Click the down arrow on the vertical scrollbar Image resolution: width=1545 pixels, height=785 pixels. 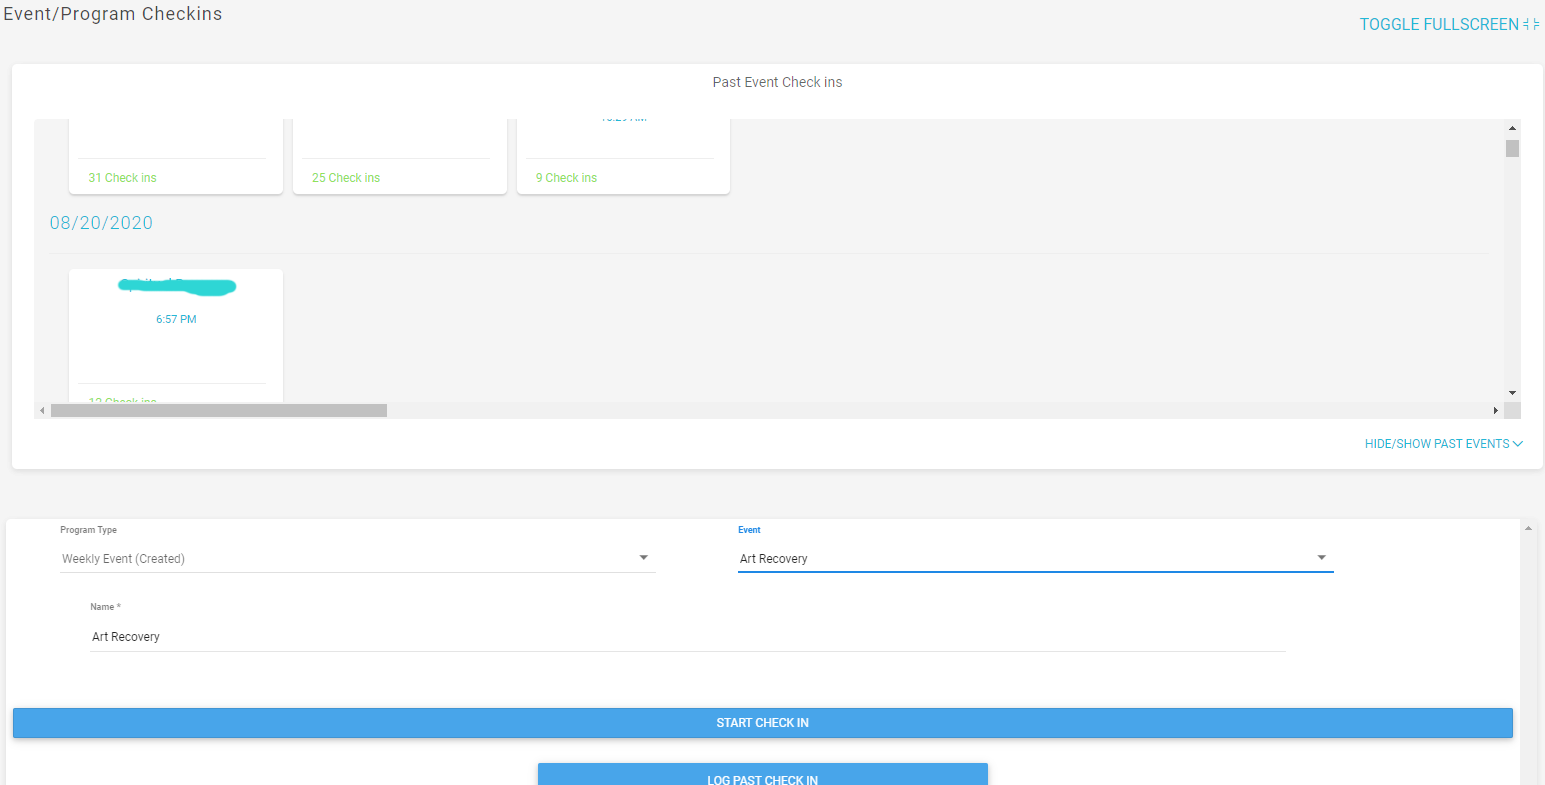(x=1513, y=392)
